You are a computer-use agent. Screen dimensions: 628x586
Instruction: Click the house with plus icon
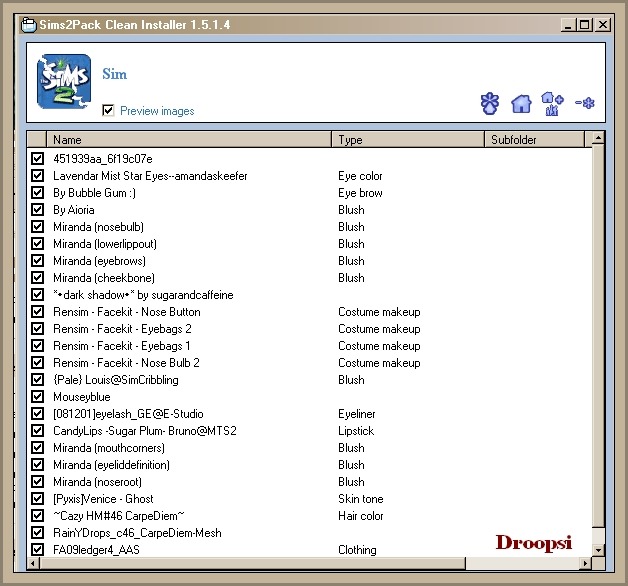click(552, 104)
